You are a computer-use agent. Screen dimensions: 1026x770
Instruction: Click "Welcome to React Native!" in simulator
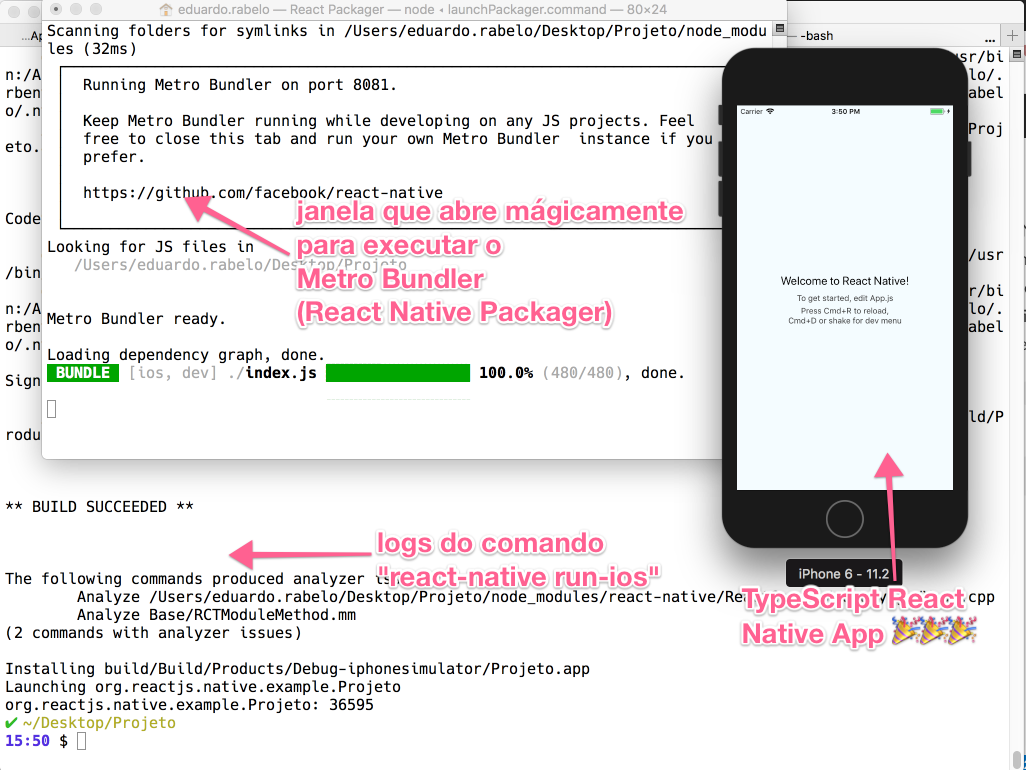click(x=845, y=281)
